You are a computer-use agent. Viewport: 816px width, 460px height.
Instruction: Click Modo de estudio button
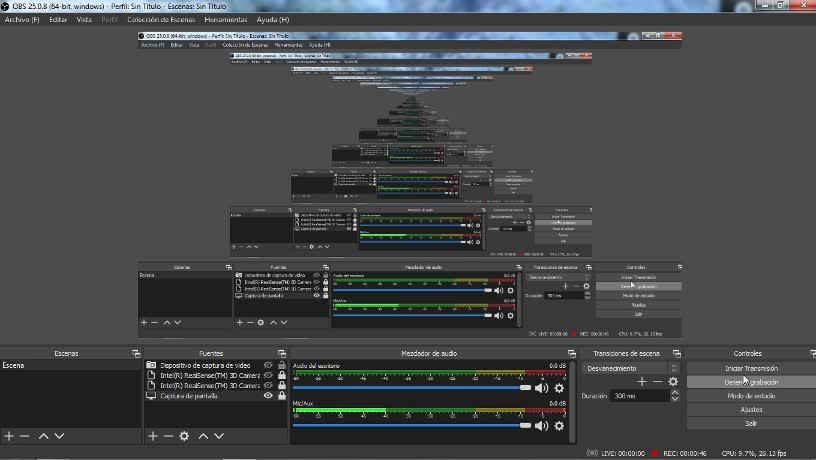(751, 396)
